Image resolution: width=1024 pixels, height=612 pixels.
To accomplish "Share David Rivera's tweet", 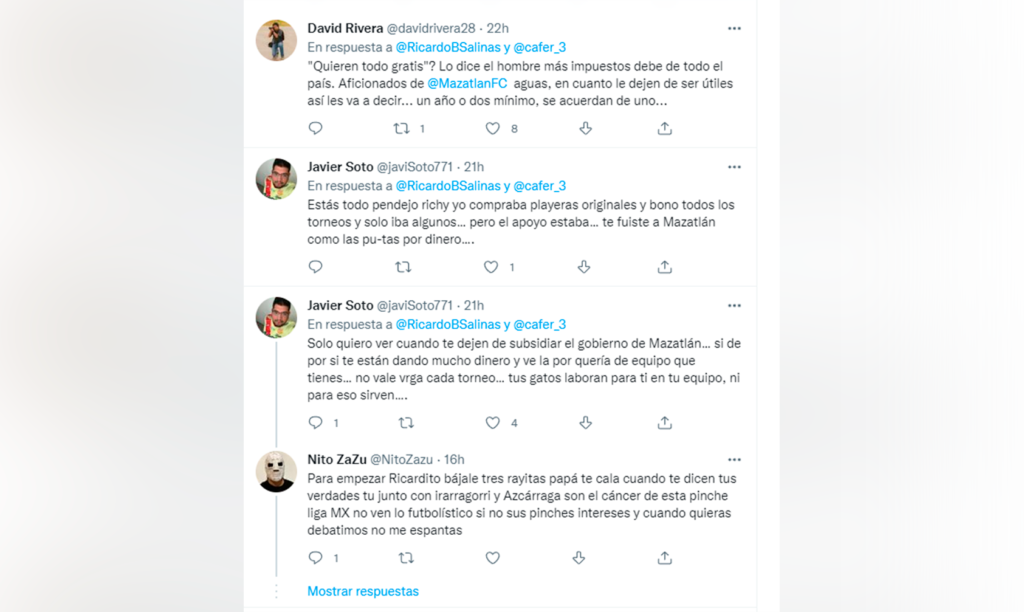I will (664, 128).
